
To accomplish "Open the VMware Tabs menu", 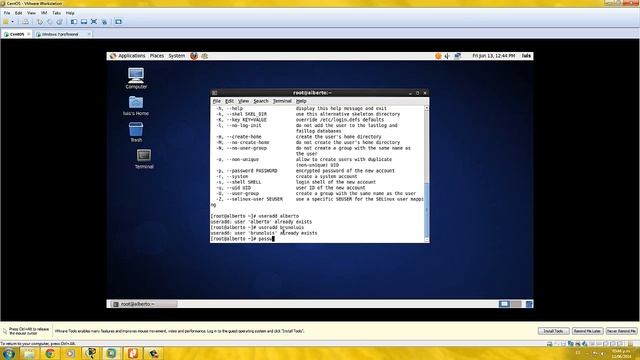I will click(56, 13).
